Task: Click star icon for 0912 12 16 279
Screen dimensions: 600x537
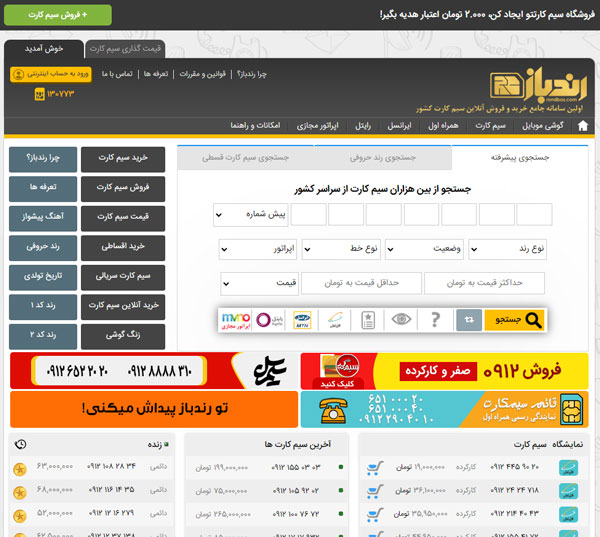Action: point(20,516)
